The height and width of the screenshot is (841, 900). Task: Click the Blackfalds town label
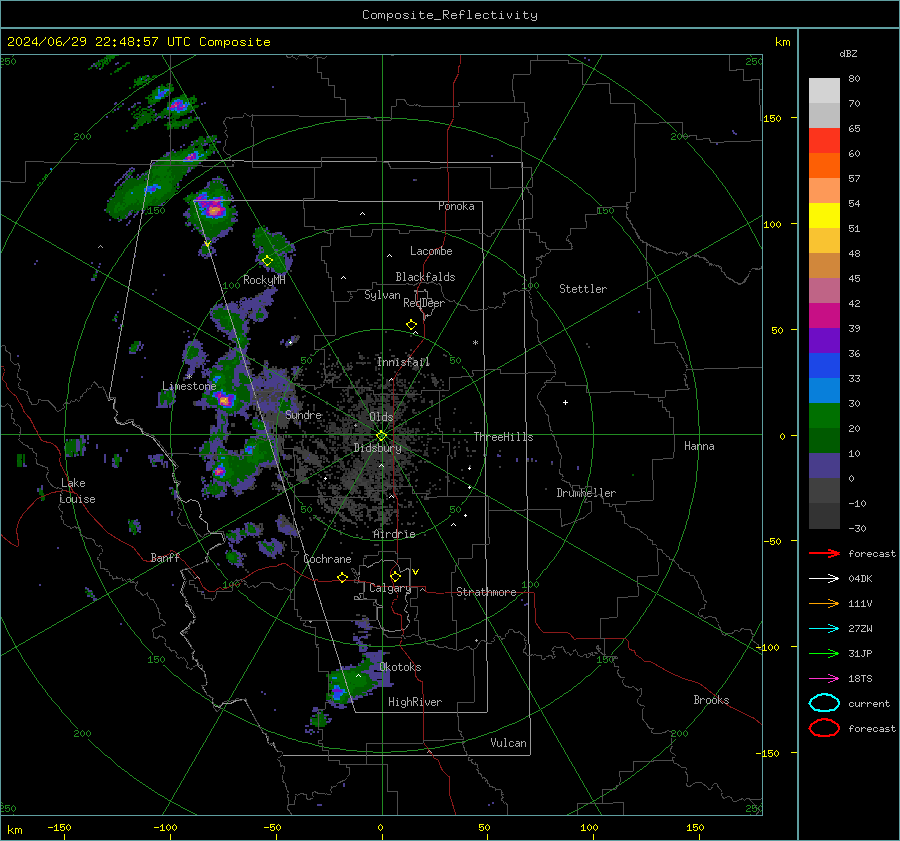[425, 277]
